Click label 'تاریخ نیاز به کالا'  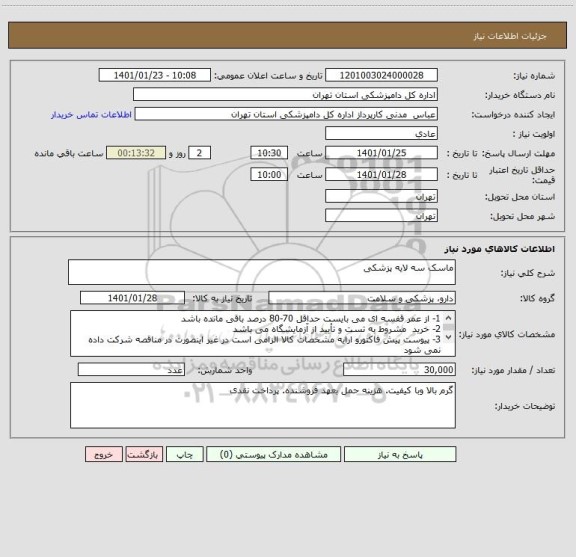pos(222,298)
